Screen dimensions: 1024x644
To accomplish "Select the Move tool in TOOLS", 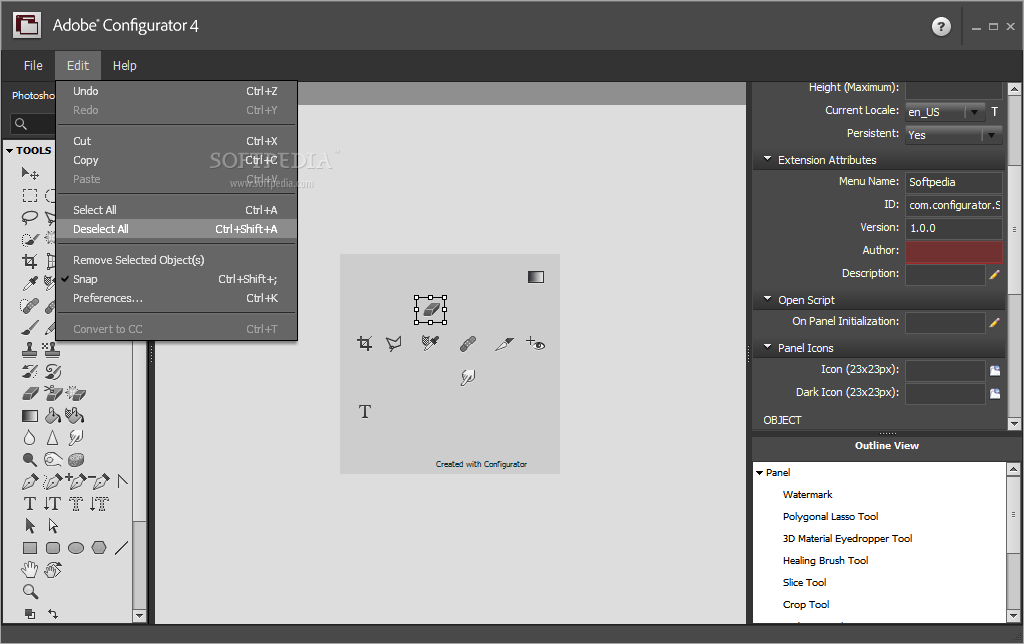I will 30,173.
